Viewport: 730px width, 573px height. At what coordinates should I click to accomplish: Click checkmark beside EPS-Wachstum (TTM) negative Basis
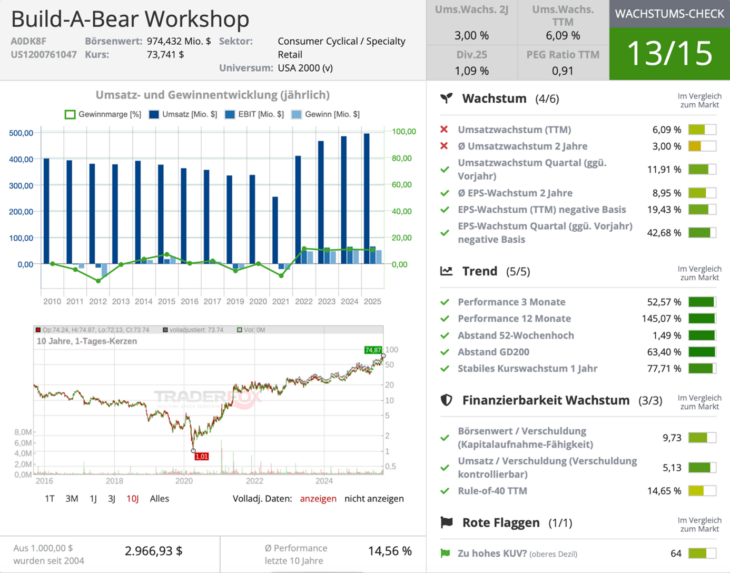(x=445, y=209)
